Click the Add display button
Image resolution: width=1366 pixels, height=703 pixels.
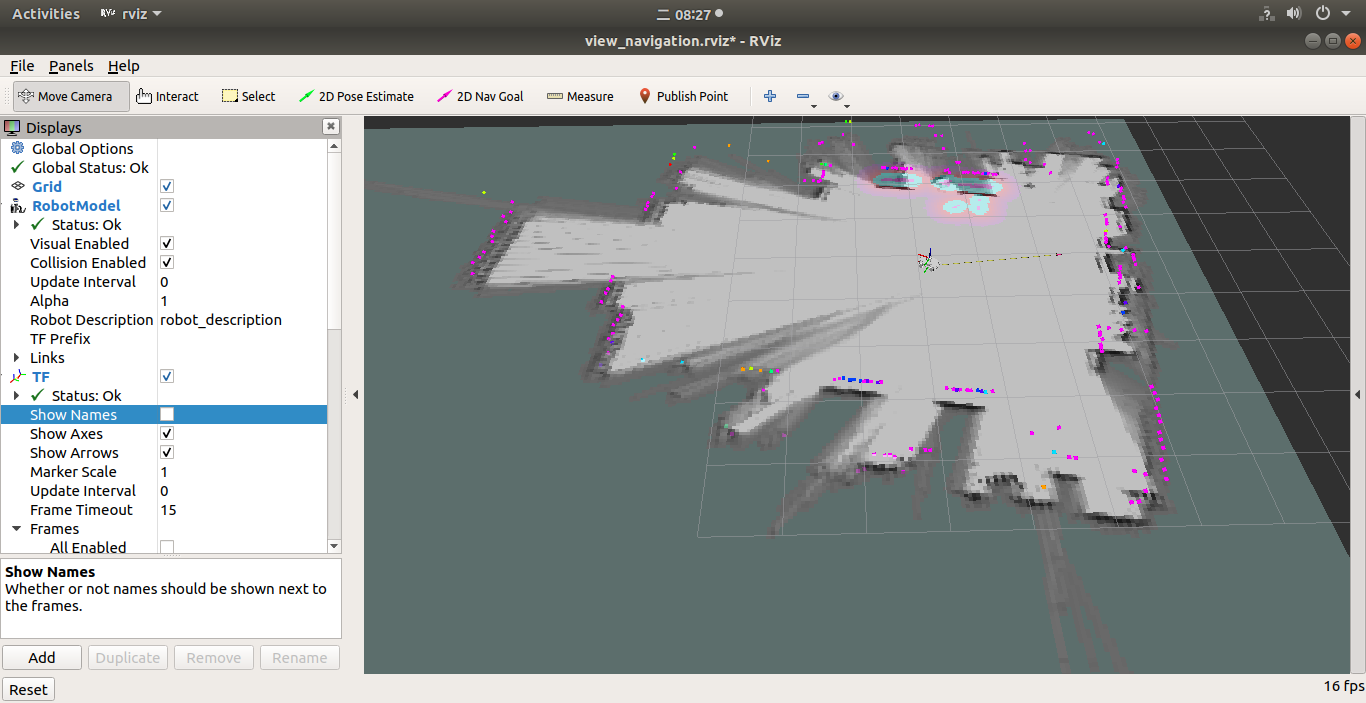[x=42, y=657]
